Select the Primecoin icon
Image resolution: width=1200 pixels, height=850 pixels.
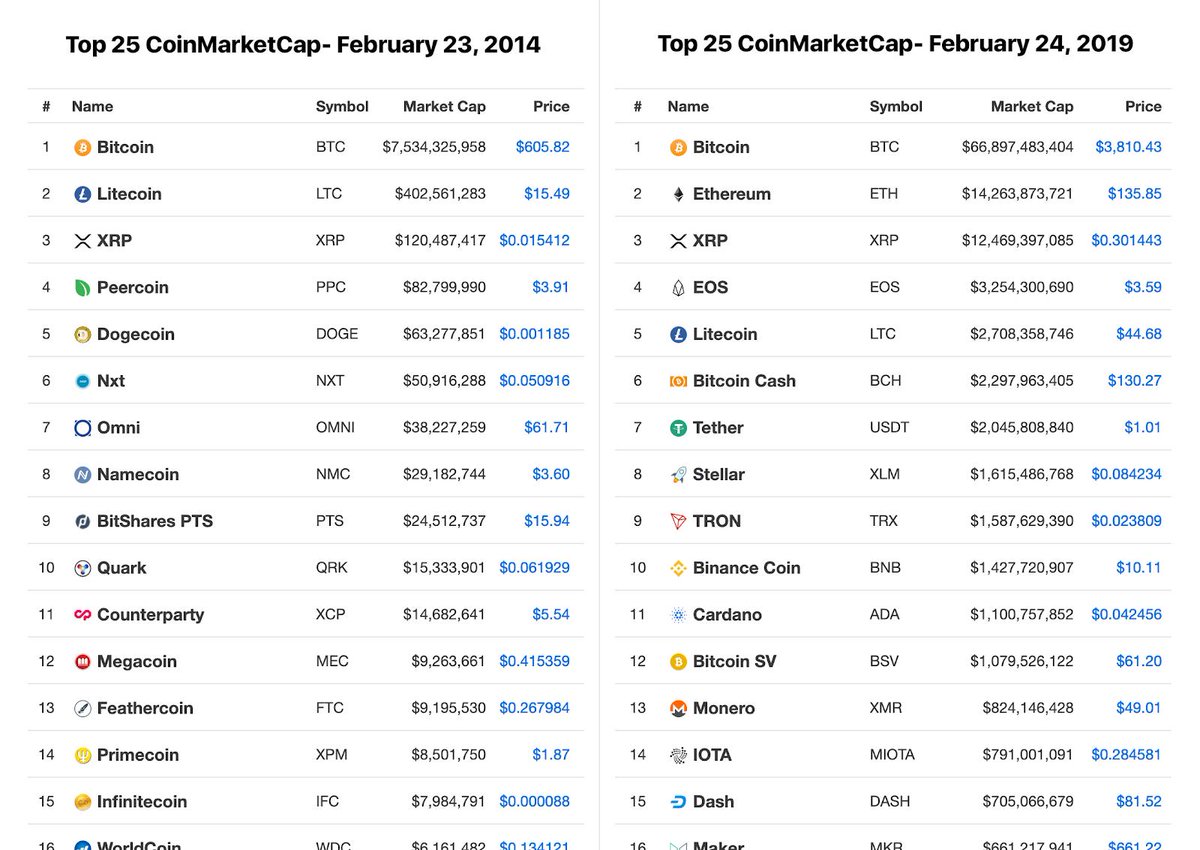pyautogui.click(x=83, y=755)
